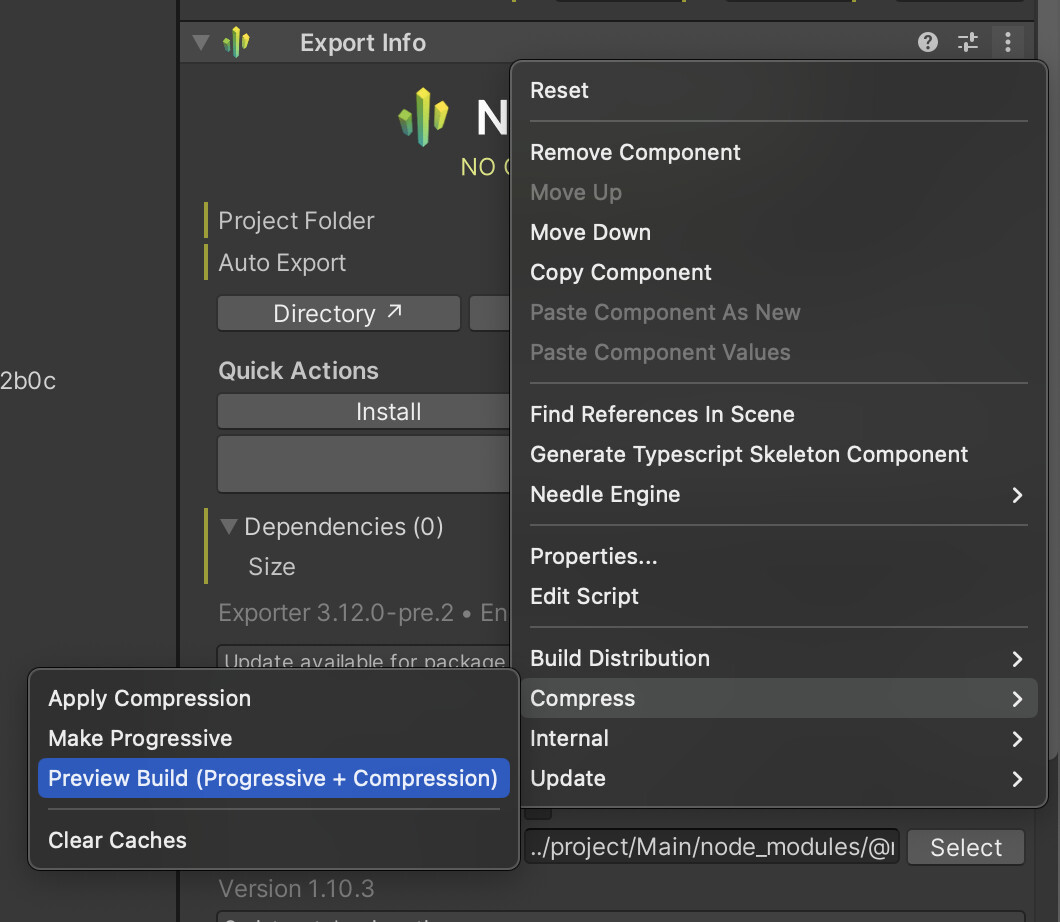
Task: Collapse the Export Info component foldout
Action: click(201, 42)
